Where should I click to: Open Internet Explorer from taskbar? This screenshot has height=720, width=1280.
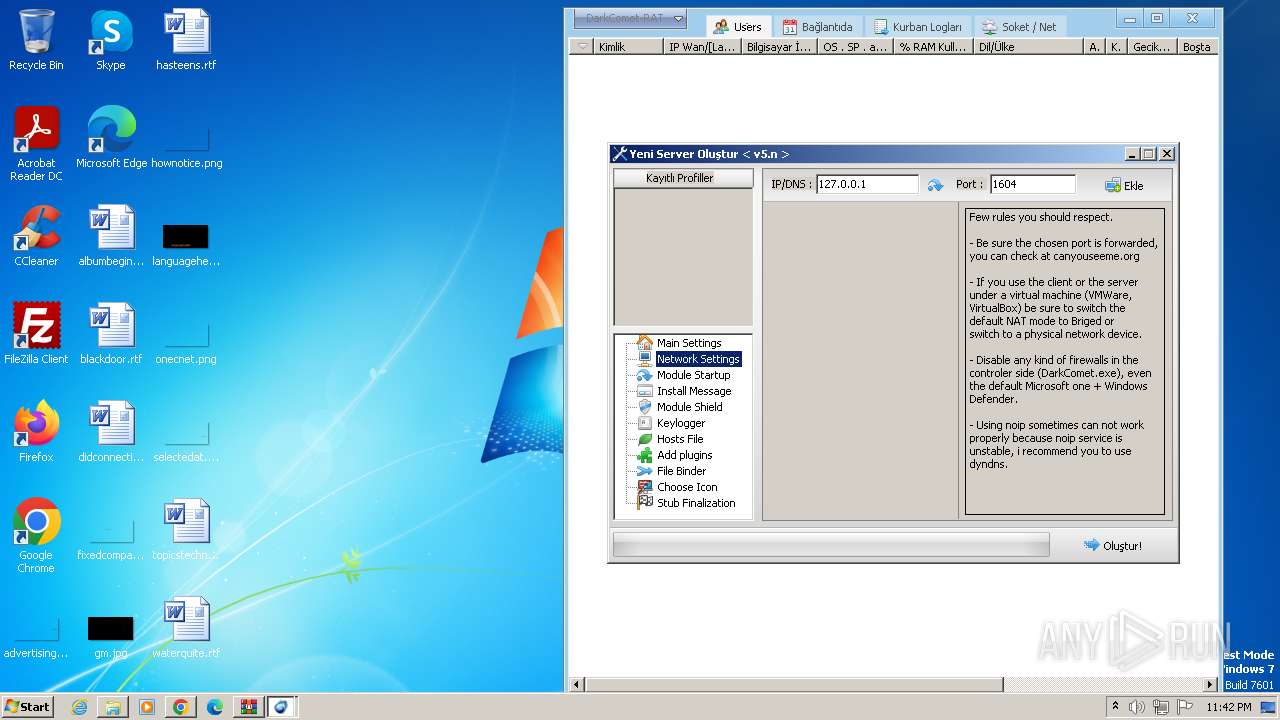79,707
